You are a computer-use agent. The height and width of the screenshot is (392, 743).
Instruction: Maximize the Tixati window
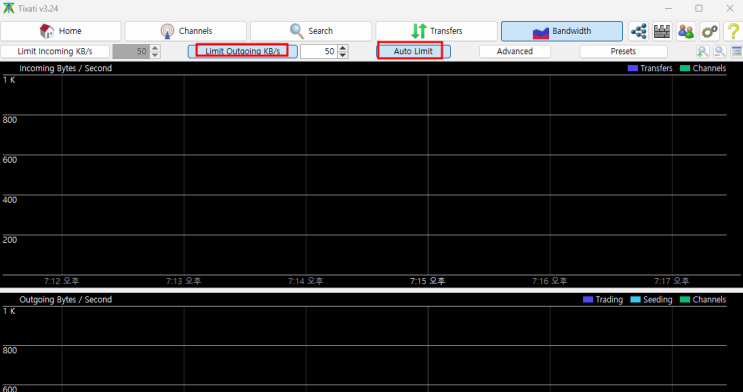tap(699, 9)
